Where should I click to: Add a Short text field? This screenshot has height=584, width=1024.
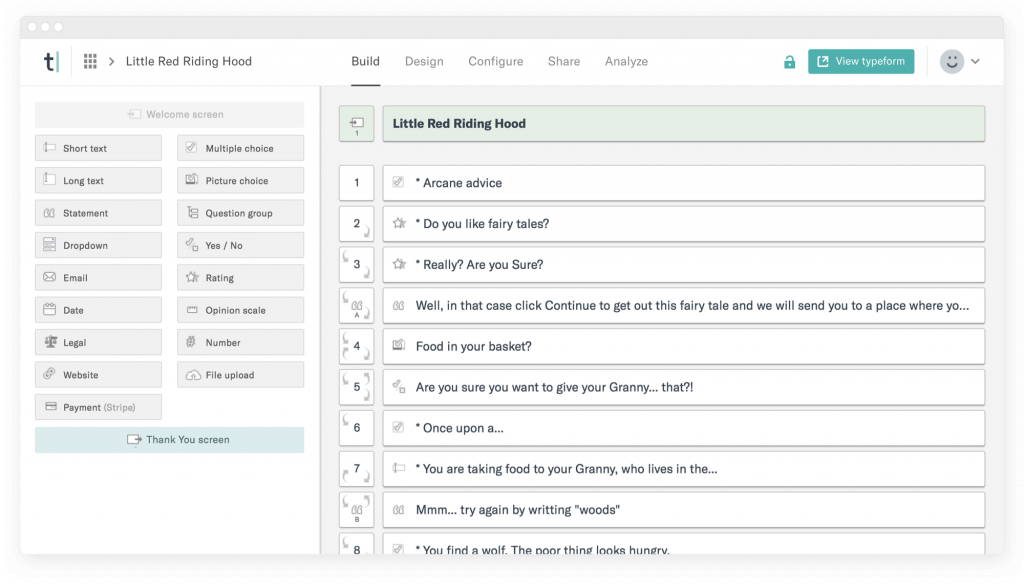pos(98,147)
